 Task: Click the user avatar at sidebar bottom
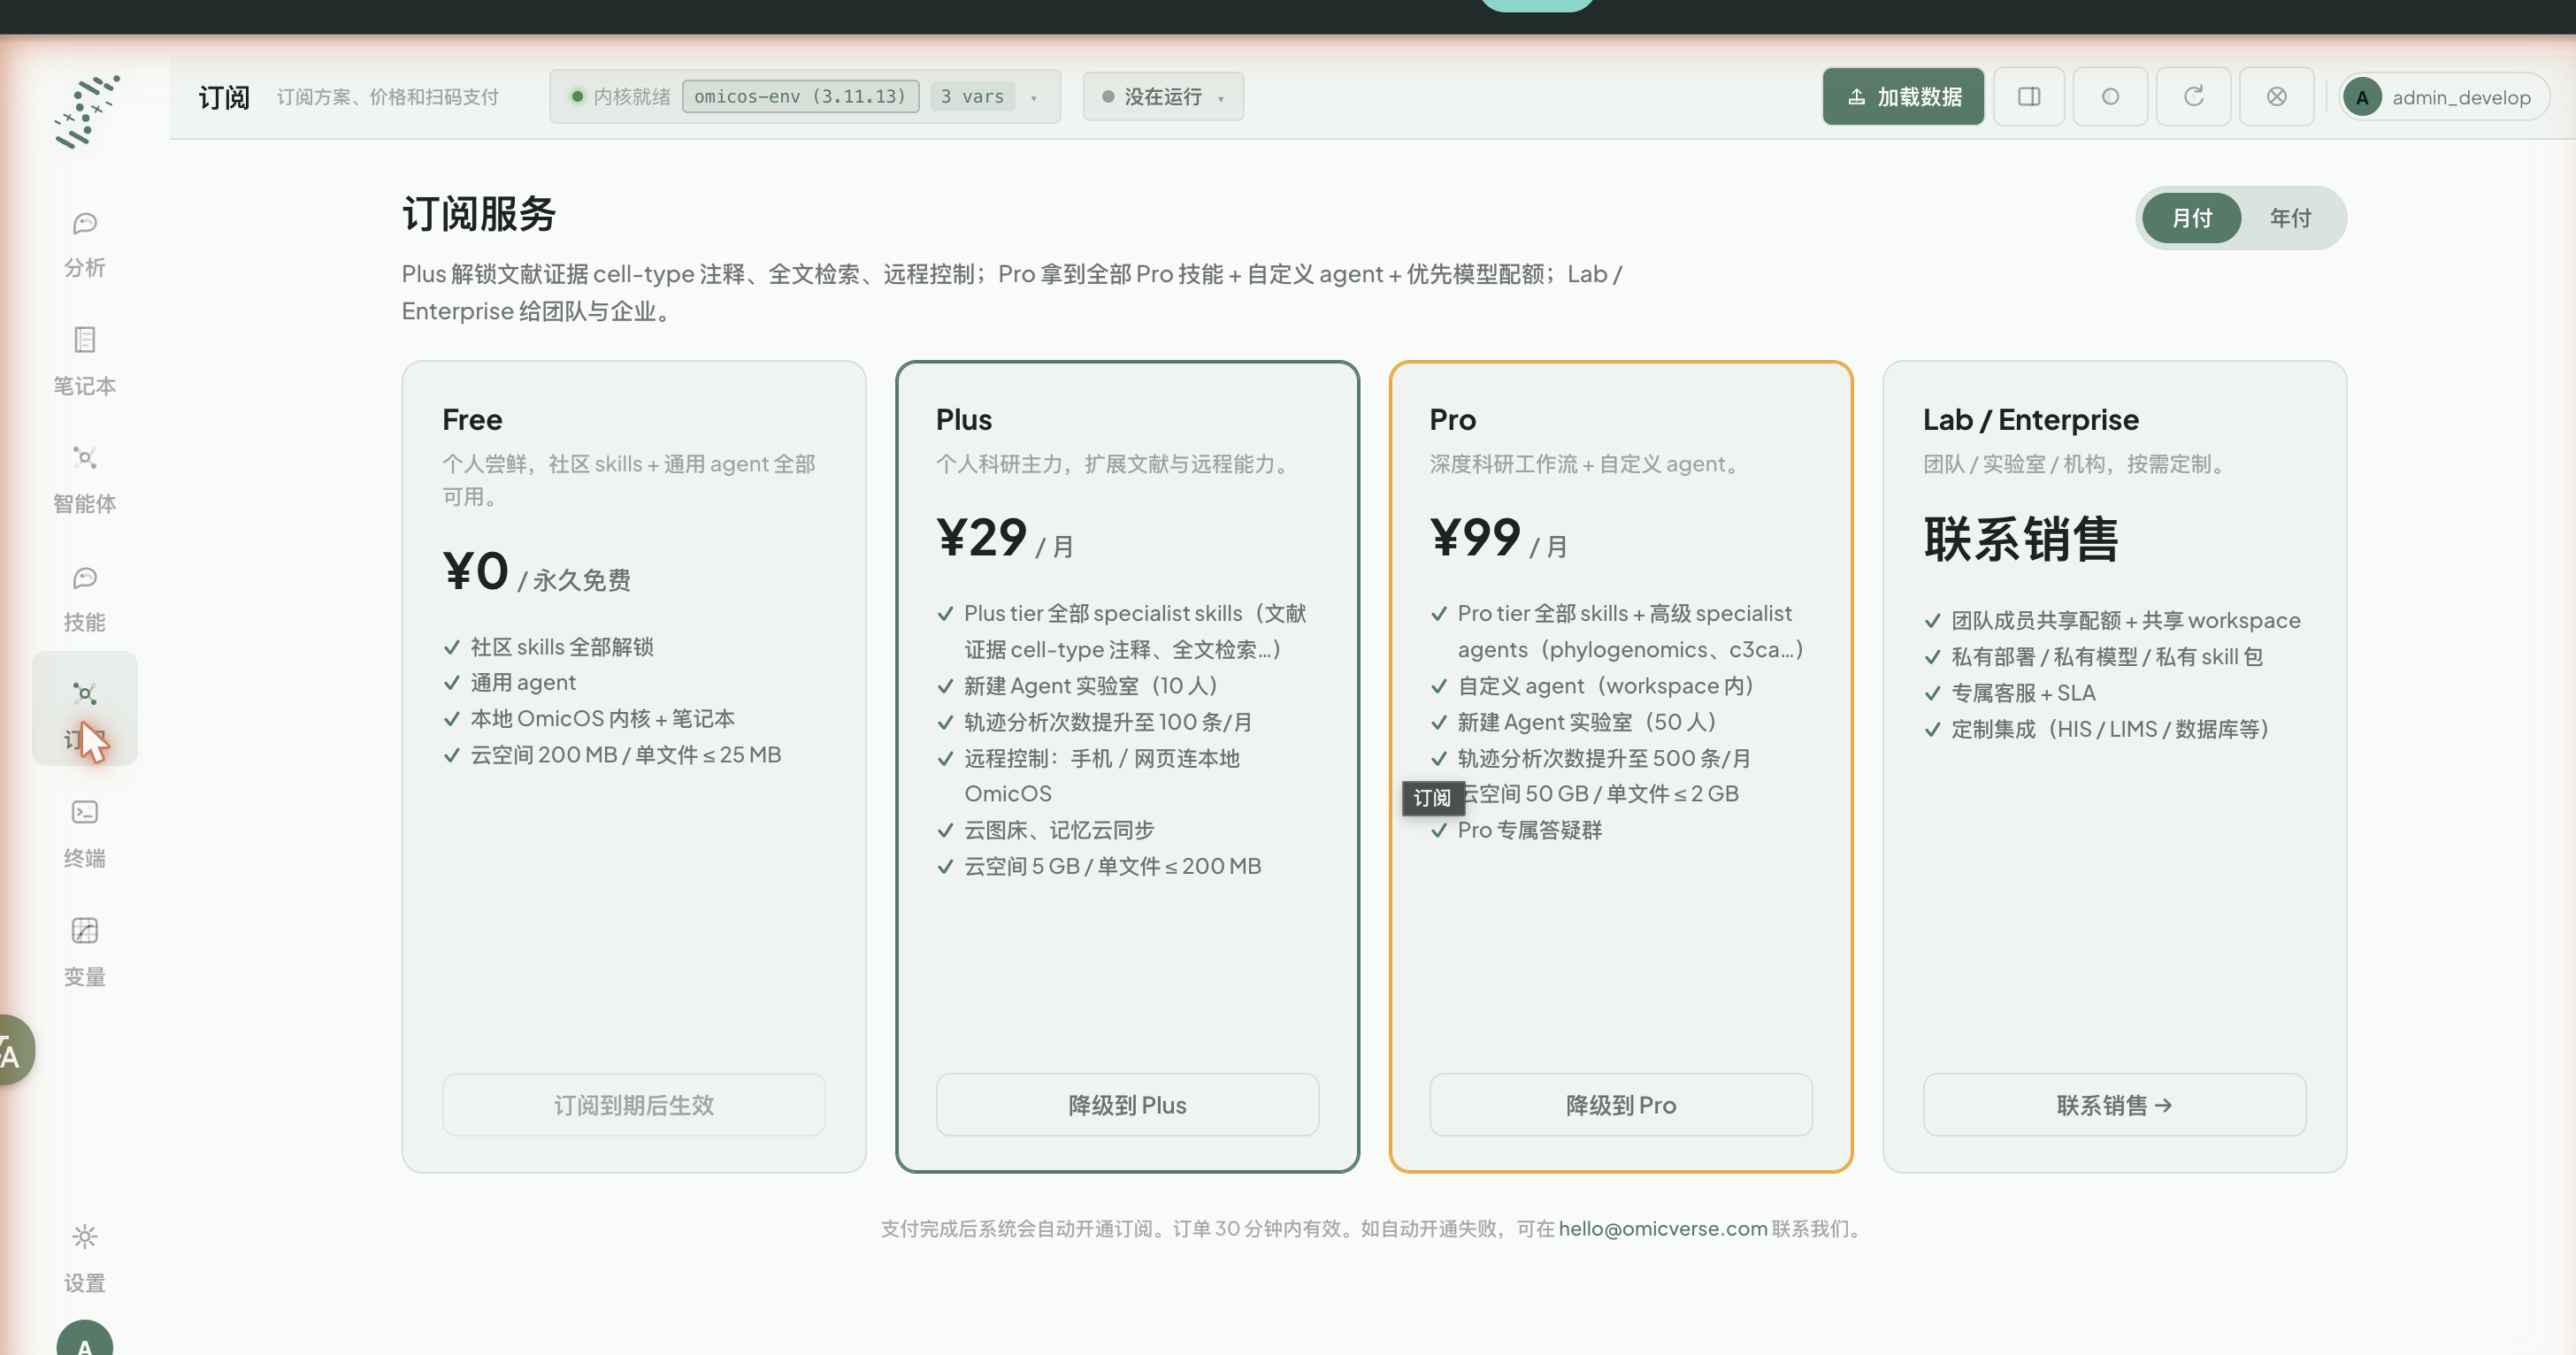point(84,1340)
